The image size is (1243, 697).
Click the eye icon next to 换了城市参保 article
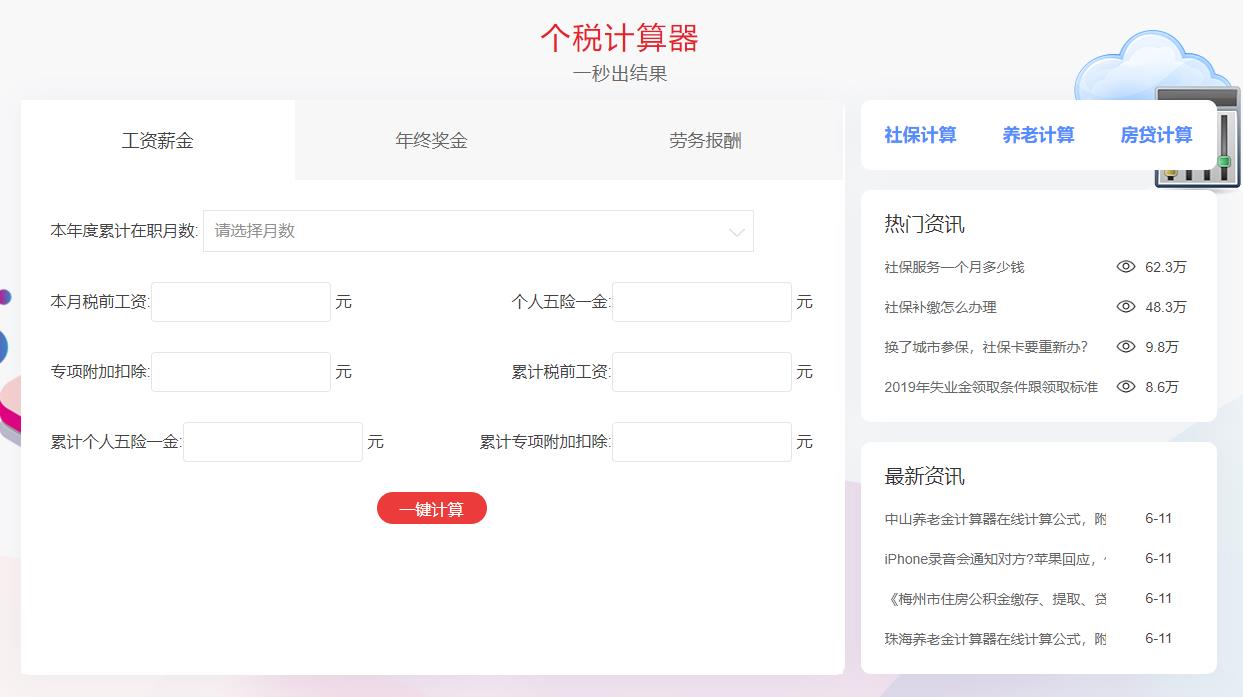click(x=1127, y=347)
